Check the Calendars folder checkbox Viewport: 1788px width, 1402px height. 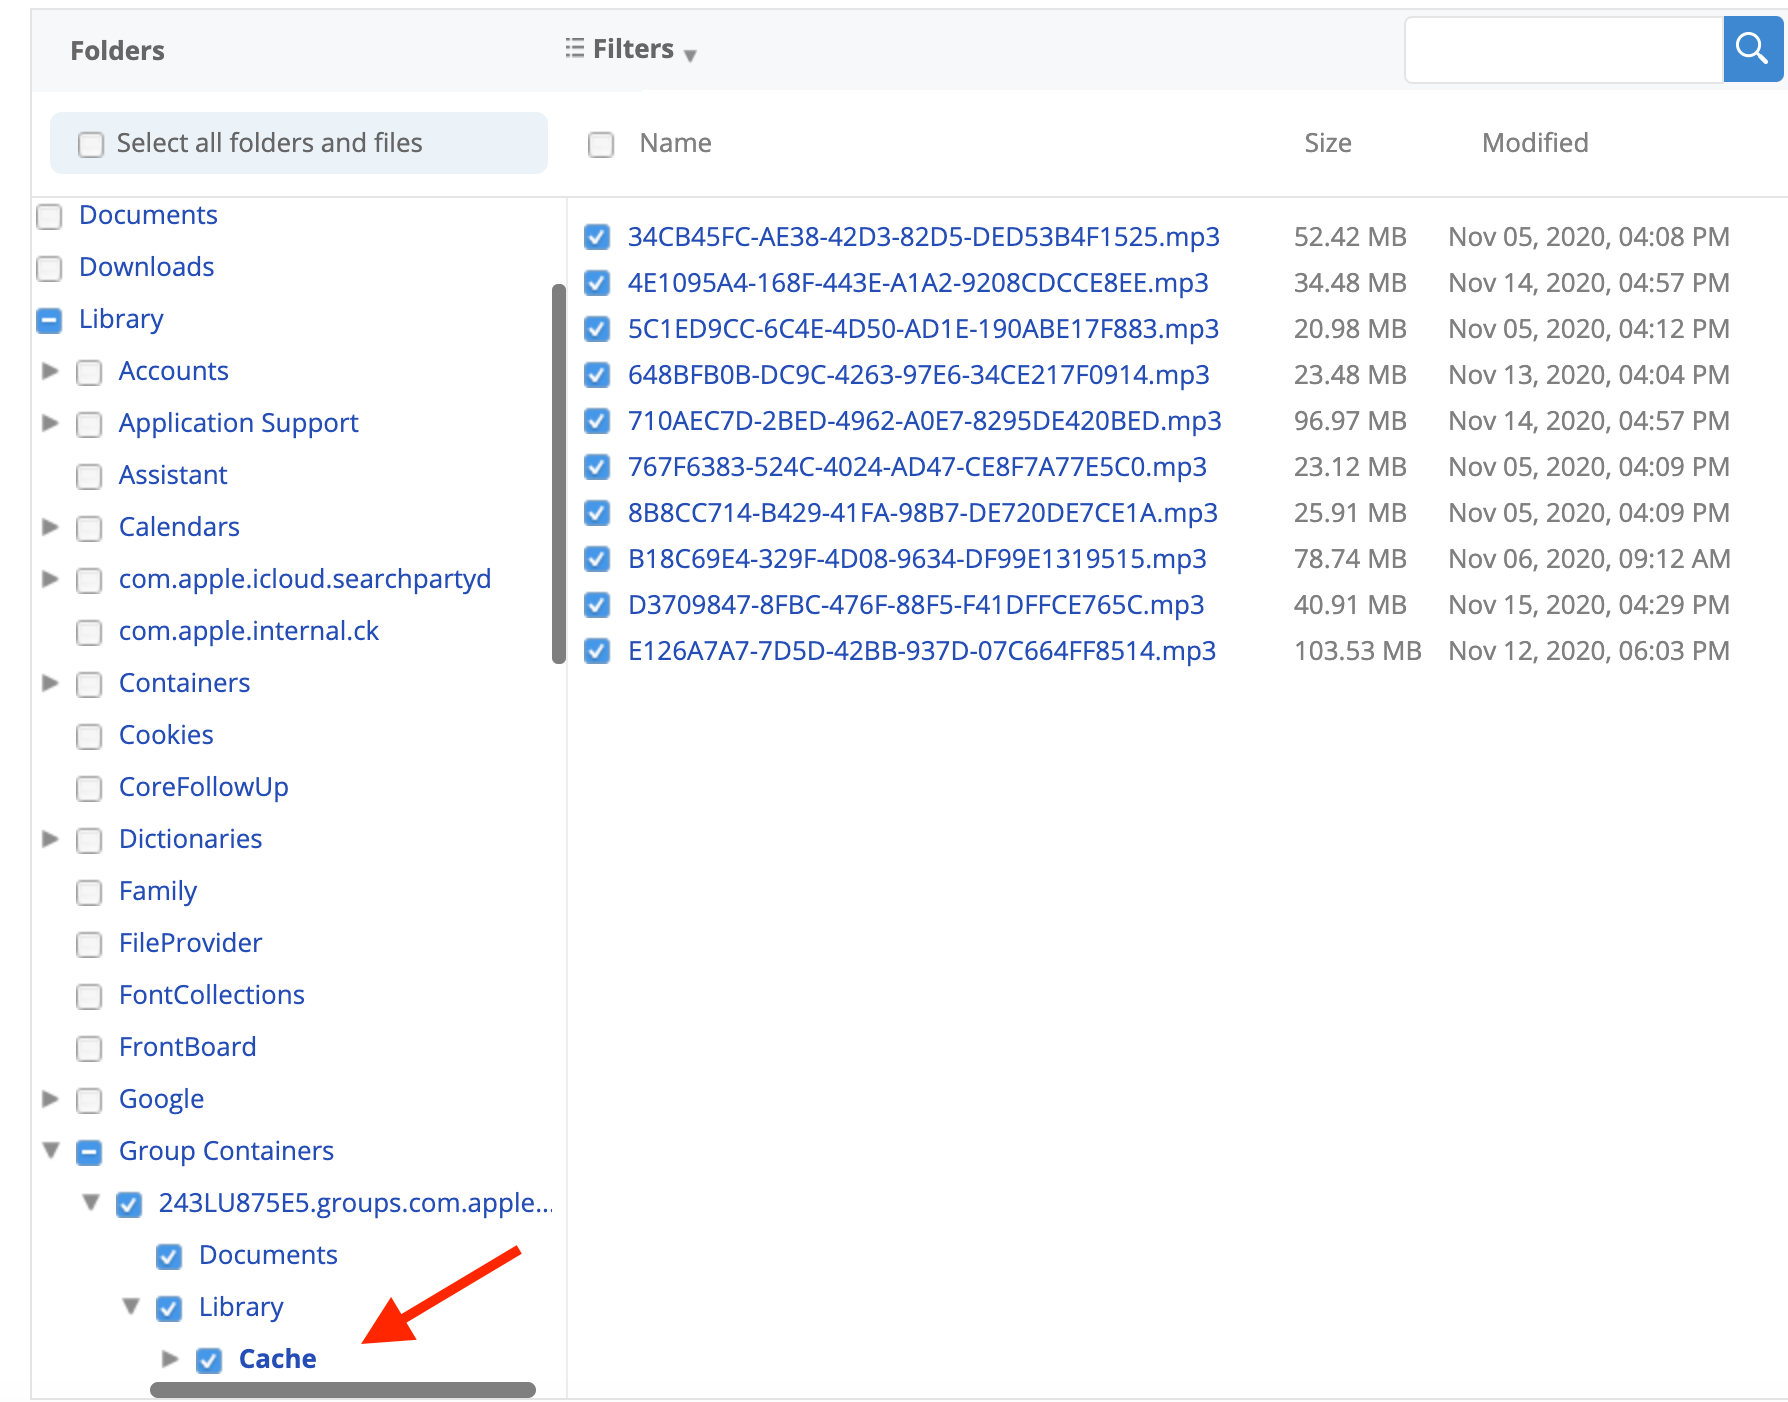tap(89, 528)
